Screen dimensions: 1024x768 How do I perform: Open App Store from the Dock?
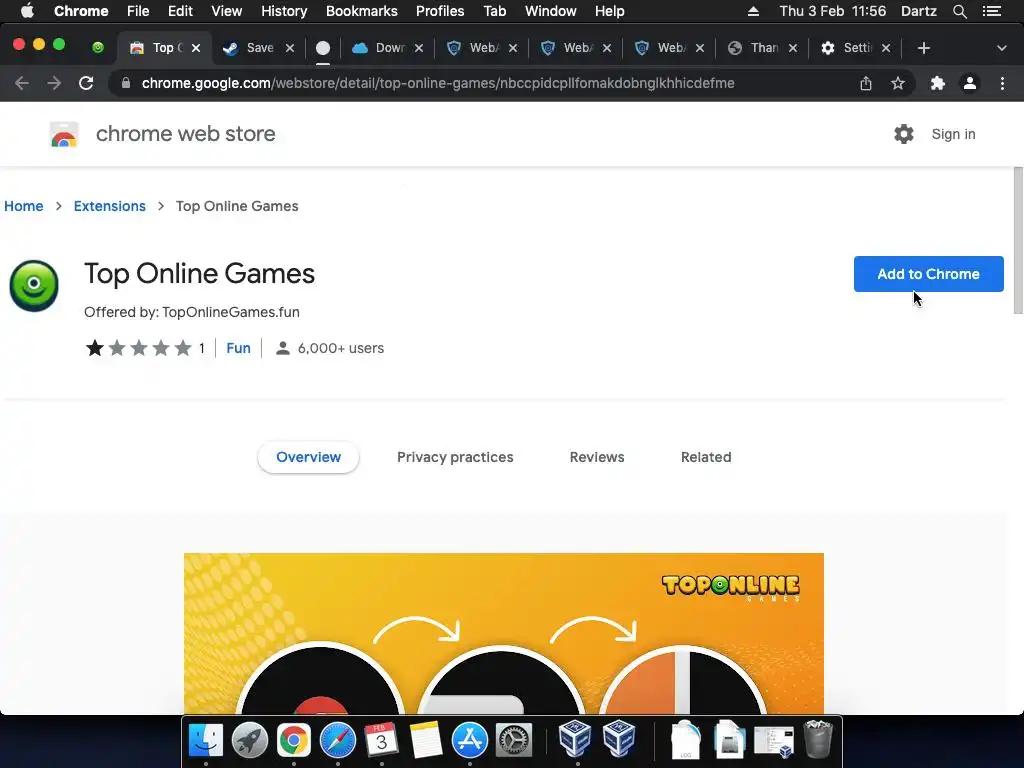click(x=470, y=740)
